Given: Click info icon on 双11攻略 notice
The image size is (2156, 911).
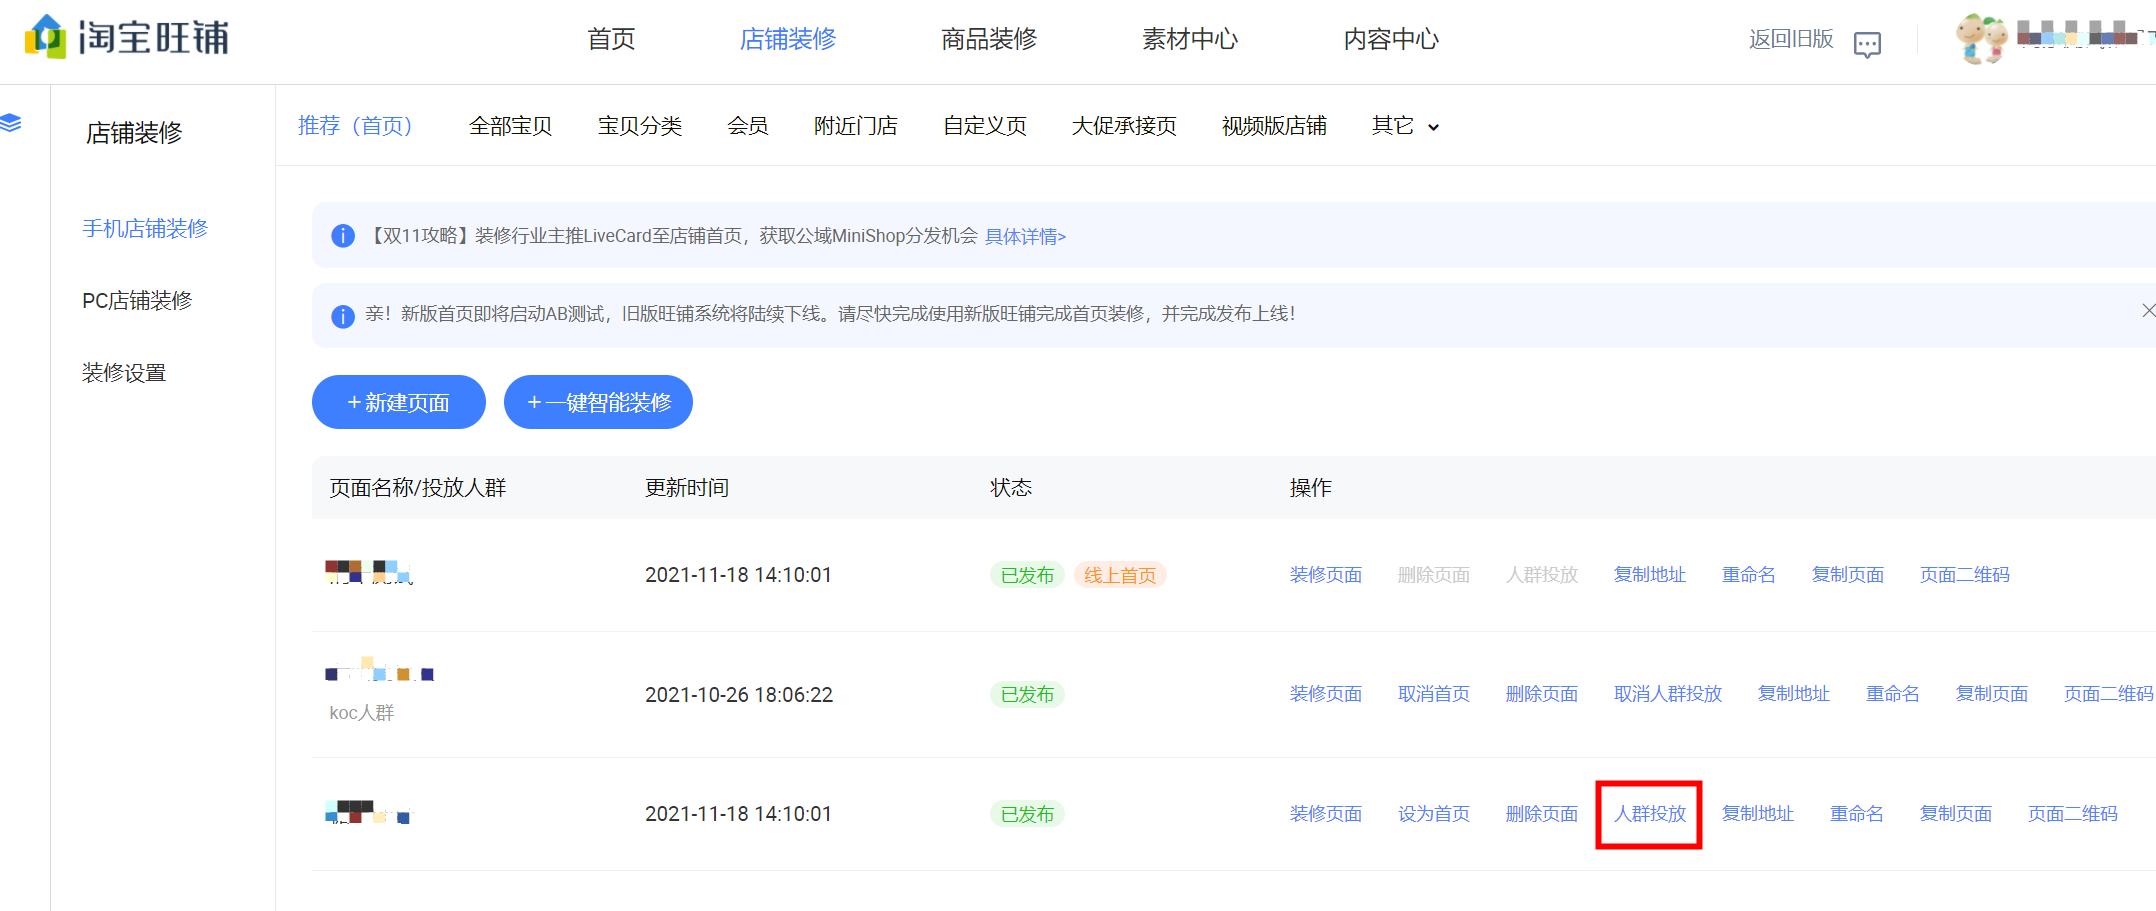Looking at the screenshot, I should pyautogui.click(x=343, y=236).
